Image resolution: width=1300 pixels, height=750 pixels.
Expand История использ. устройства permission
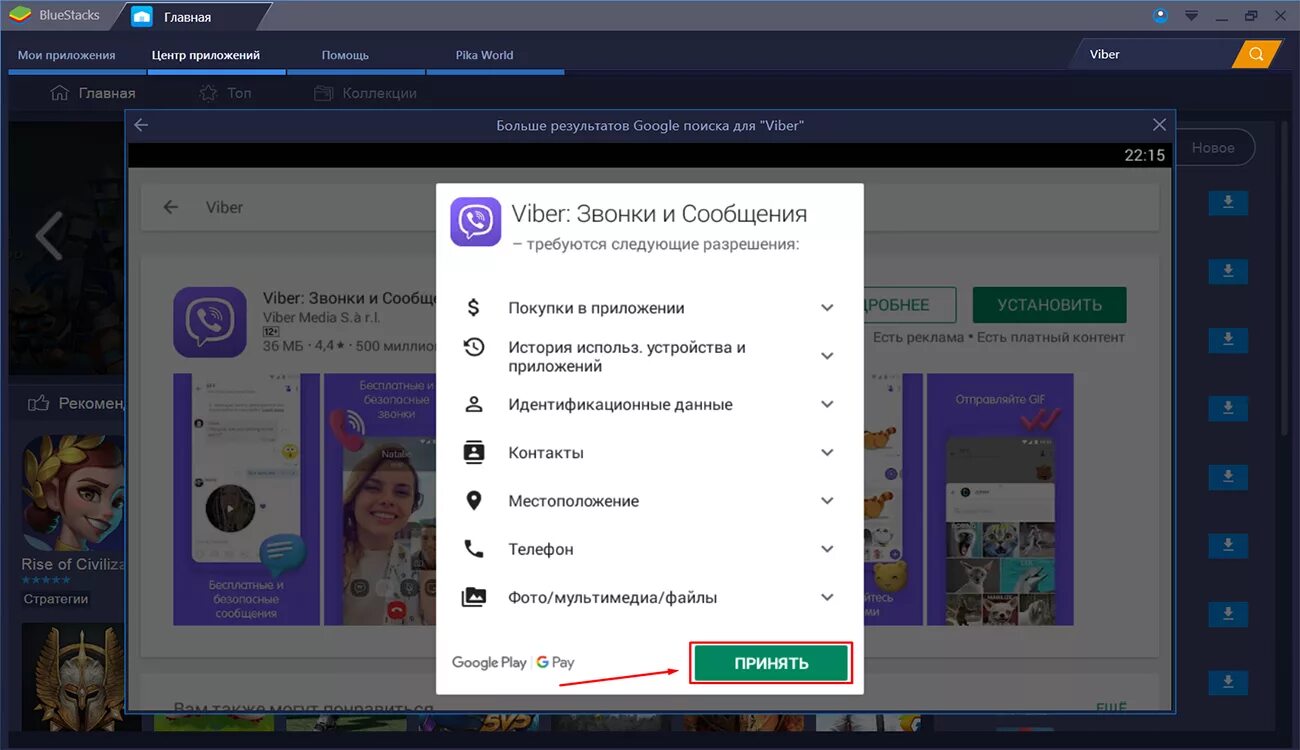tap(827, 356)
